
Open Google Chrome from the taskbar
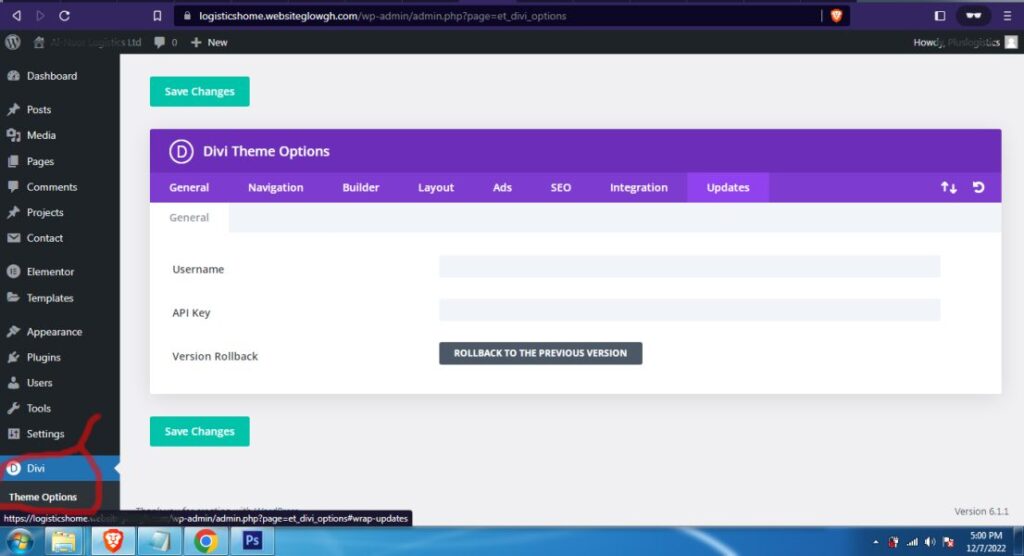206,542
